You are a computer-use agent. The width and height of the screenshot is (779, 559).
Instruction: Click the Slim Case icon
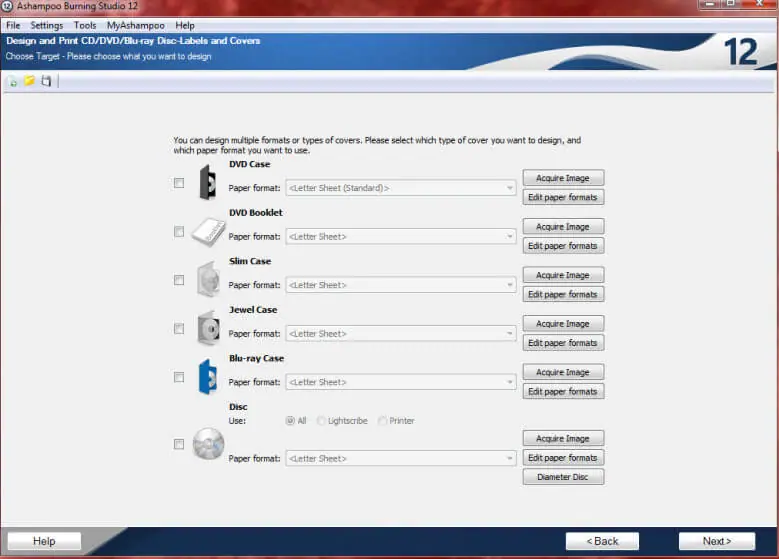(208, 279)
